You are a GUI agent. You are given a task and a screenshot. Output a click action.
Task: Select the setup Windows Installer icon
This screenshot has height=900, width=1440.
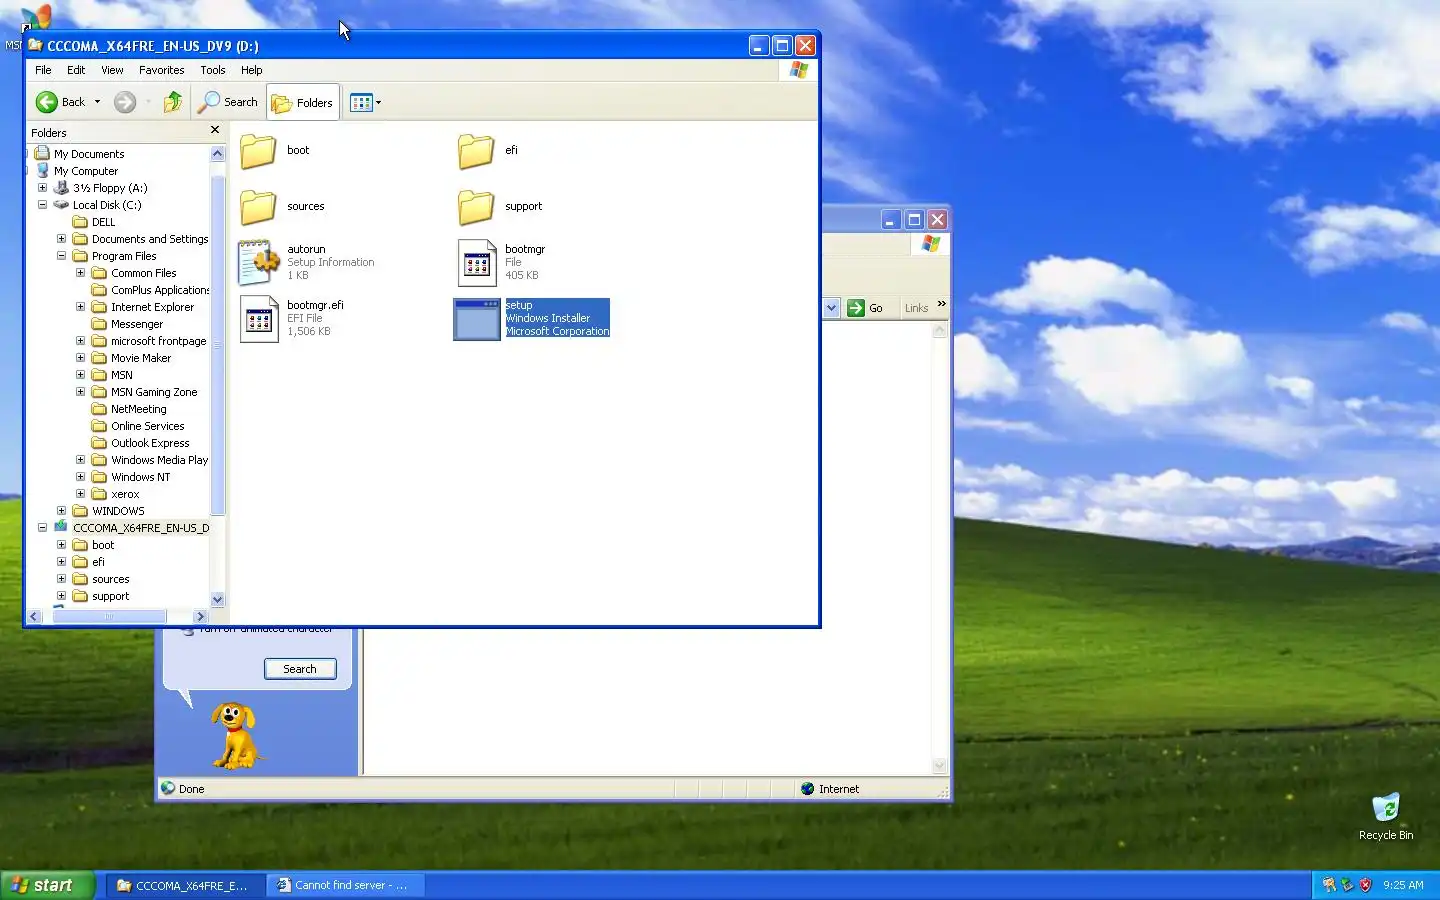coord(477,319)
